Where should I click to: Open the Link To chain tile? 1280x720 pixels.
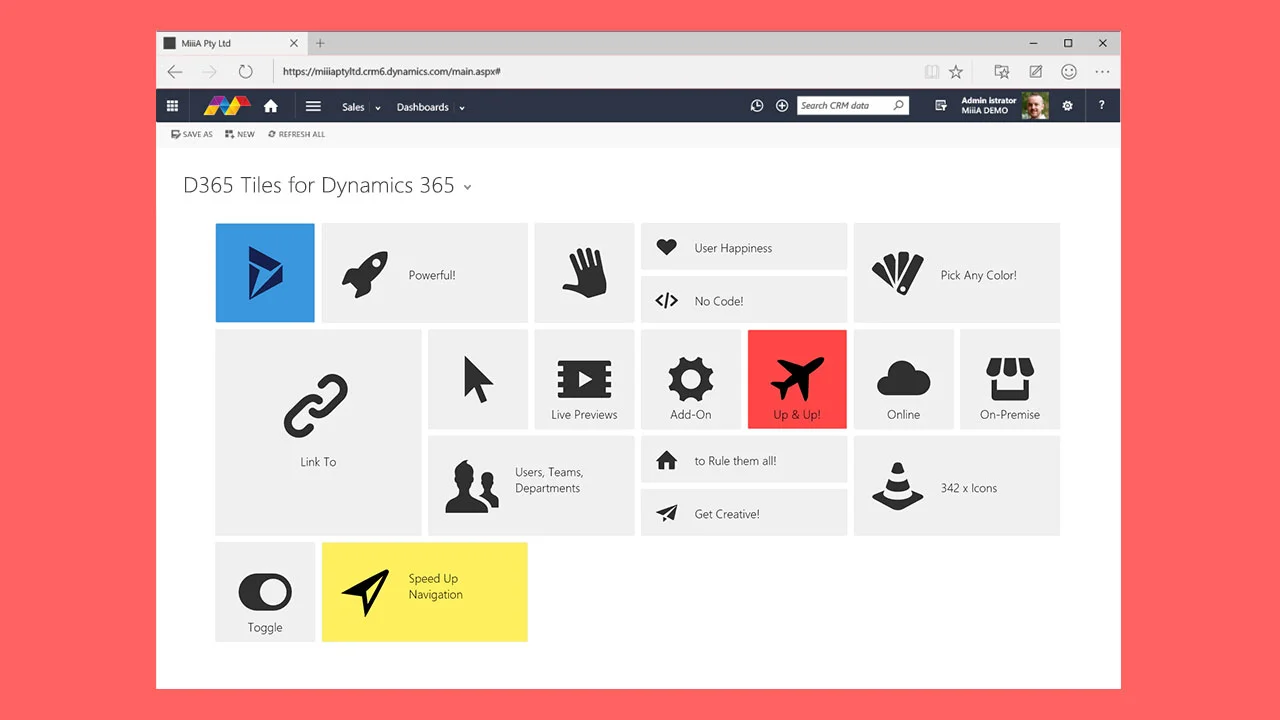[318, 432]
